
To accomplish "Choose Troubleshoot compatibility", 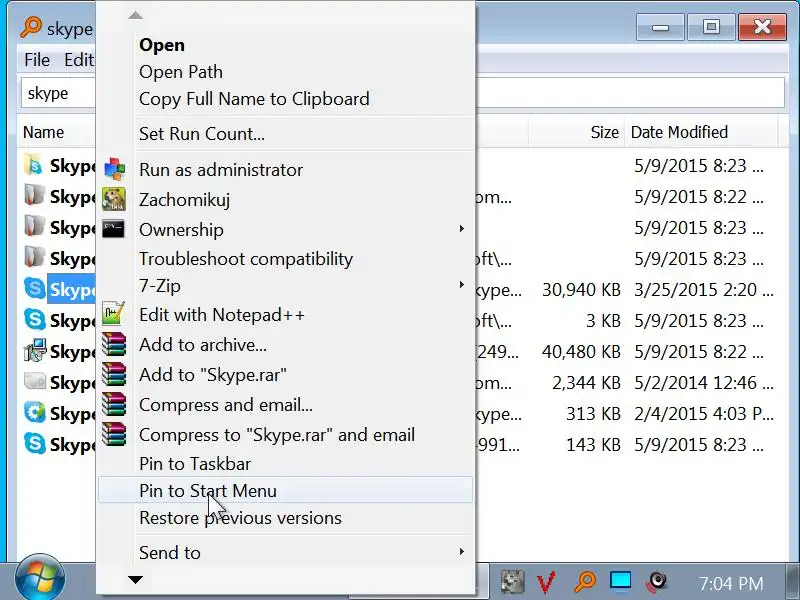I will [x=246, y=259].
